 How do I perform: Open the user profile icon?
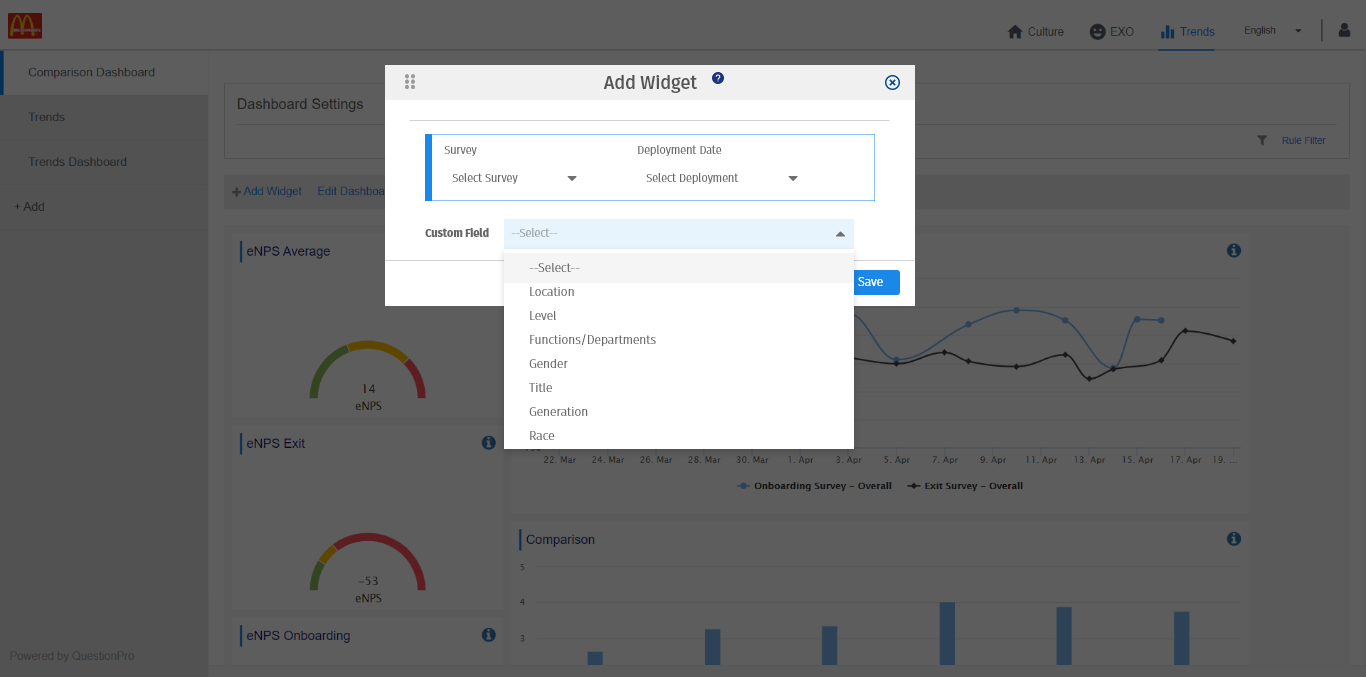[1344, 30]
